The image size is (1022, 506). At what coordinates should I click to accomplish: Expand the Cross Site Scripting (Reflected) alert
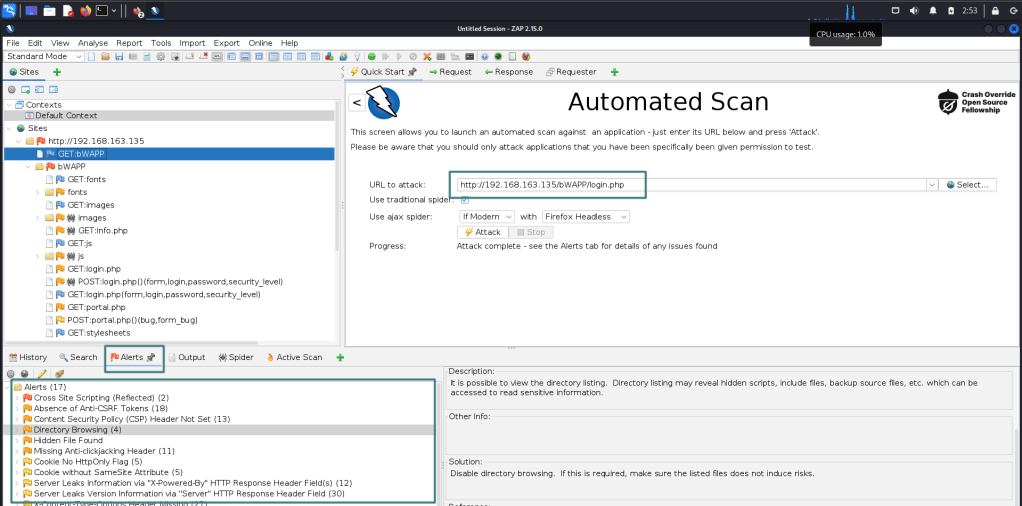point(17,398)
